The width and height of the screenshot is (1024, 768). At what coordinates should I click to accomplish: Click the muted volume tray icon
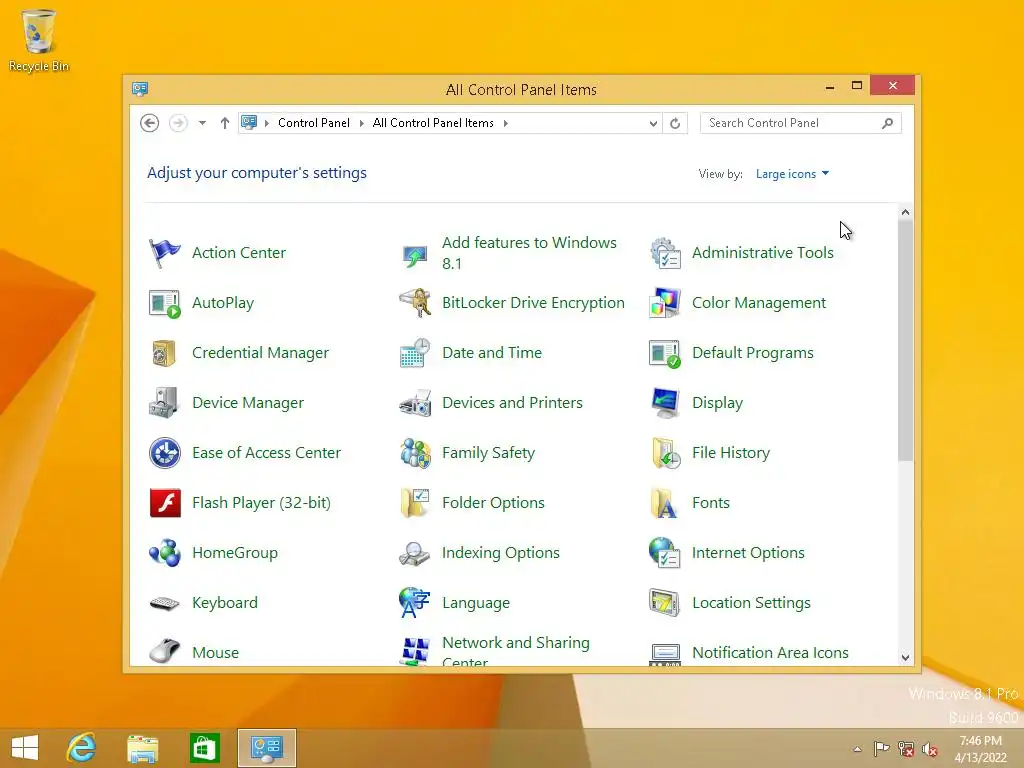(930, 749)
